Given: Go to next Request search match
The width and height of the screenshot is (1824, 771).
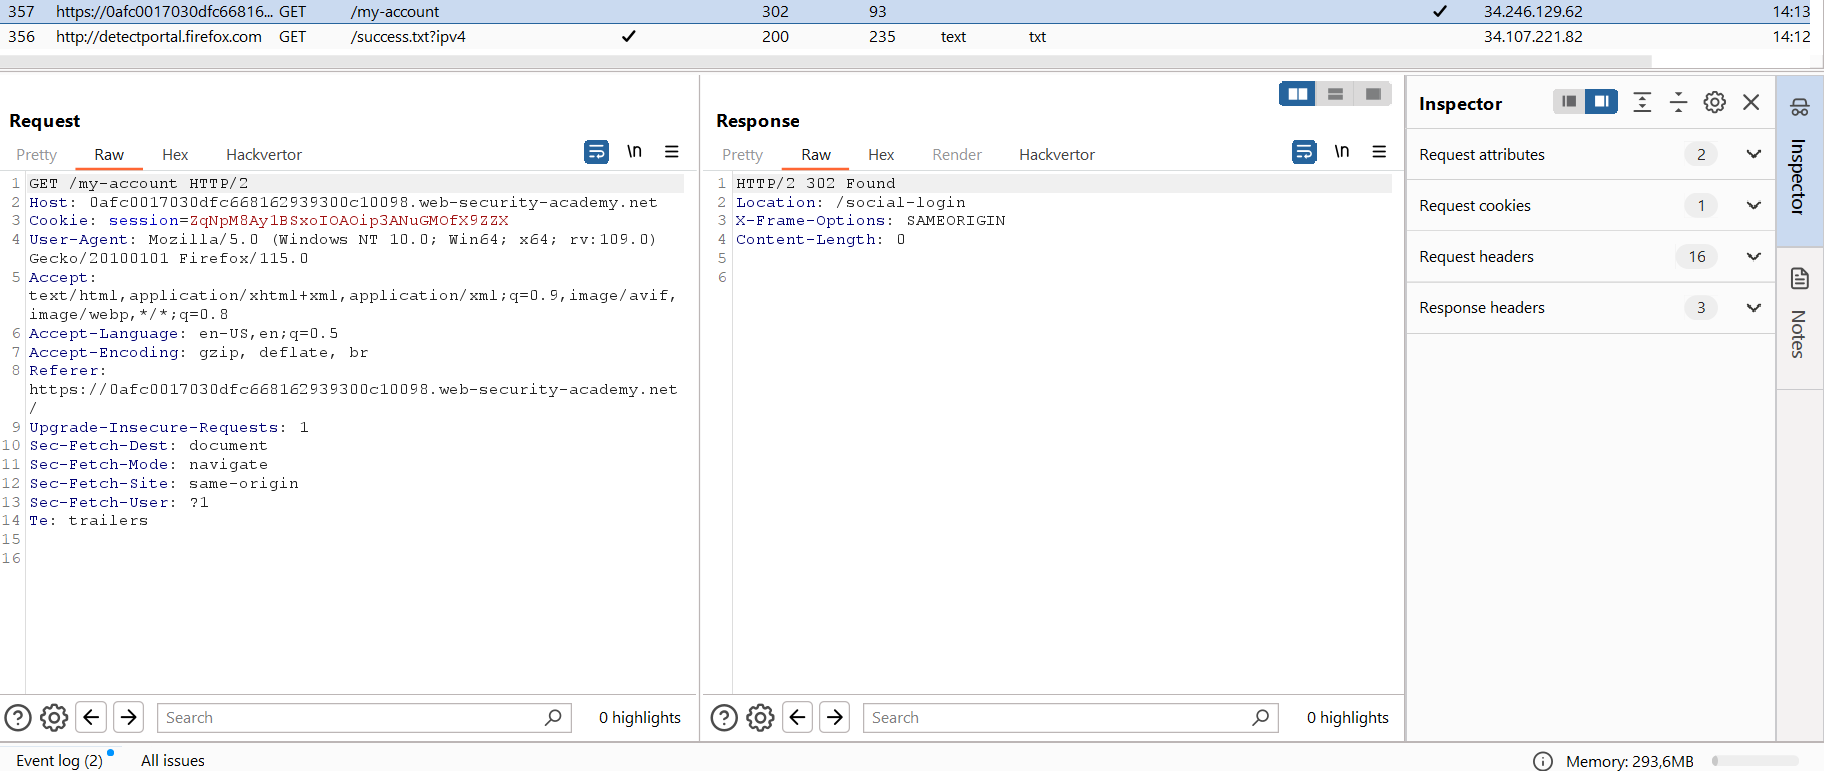Looking at the screenshot, I should pyautogui.click(x=128, y=717).
